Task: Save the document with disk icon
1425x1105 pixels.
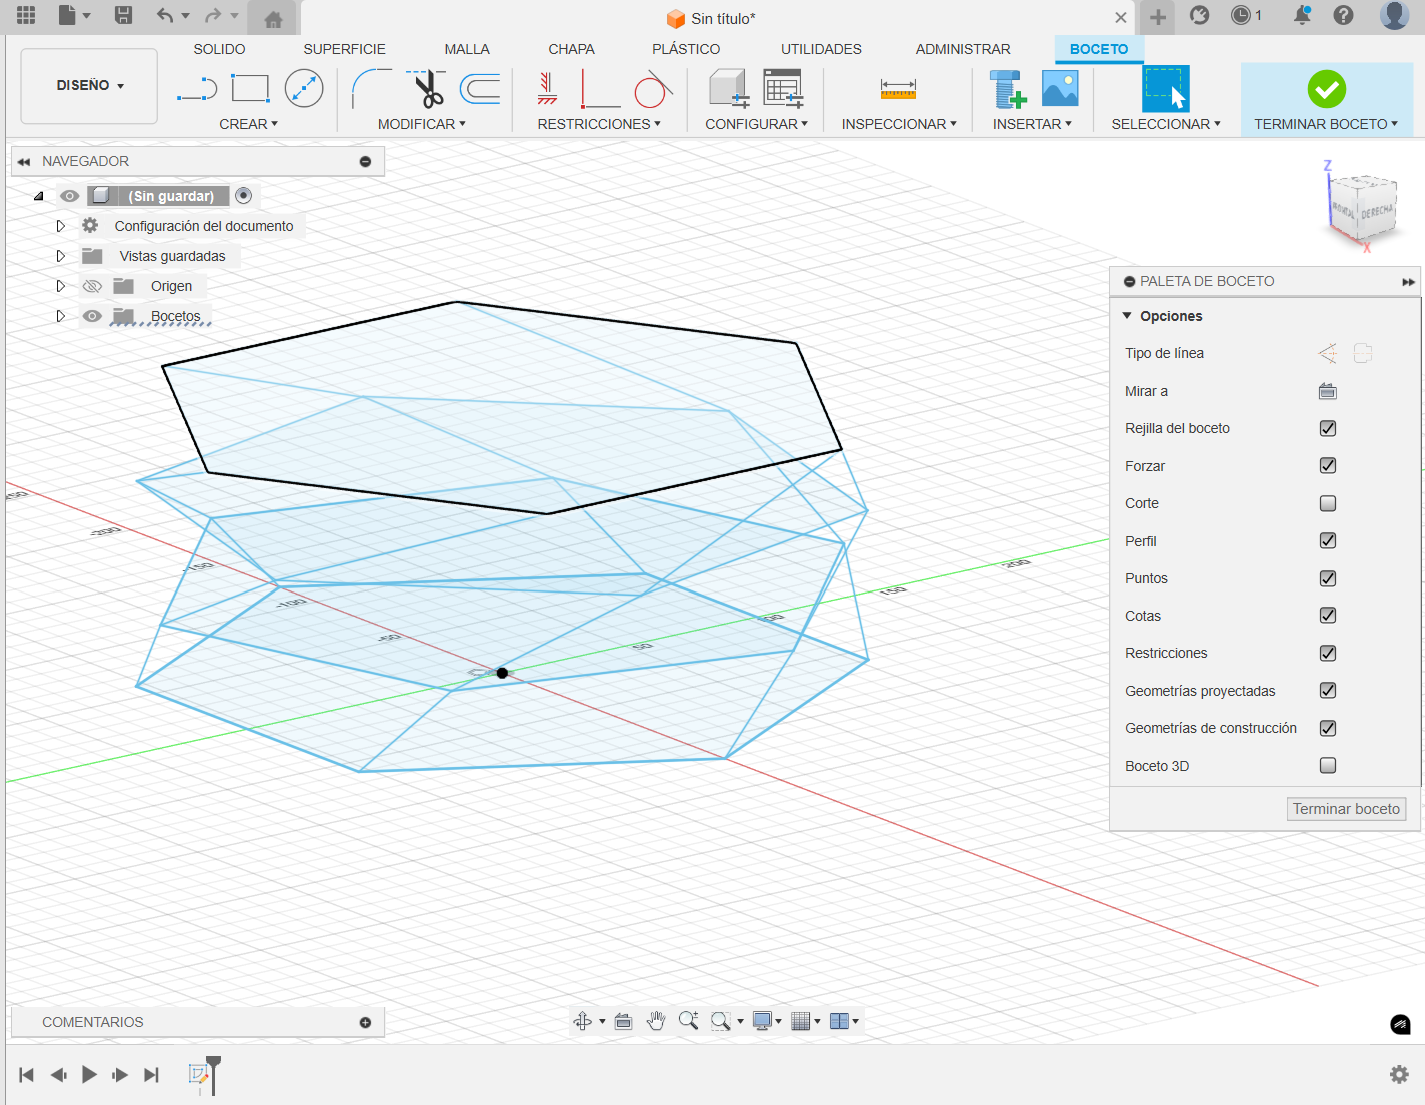Action: 123,15
